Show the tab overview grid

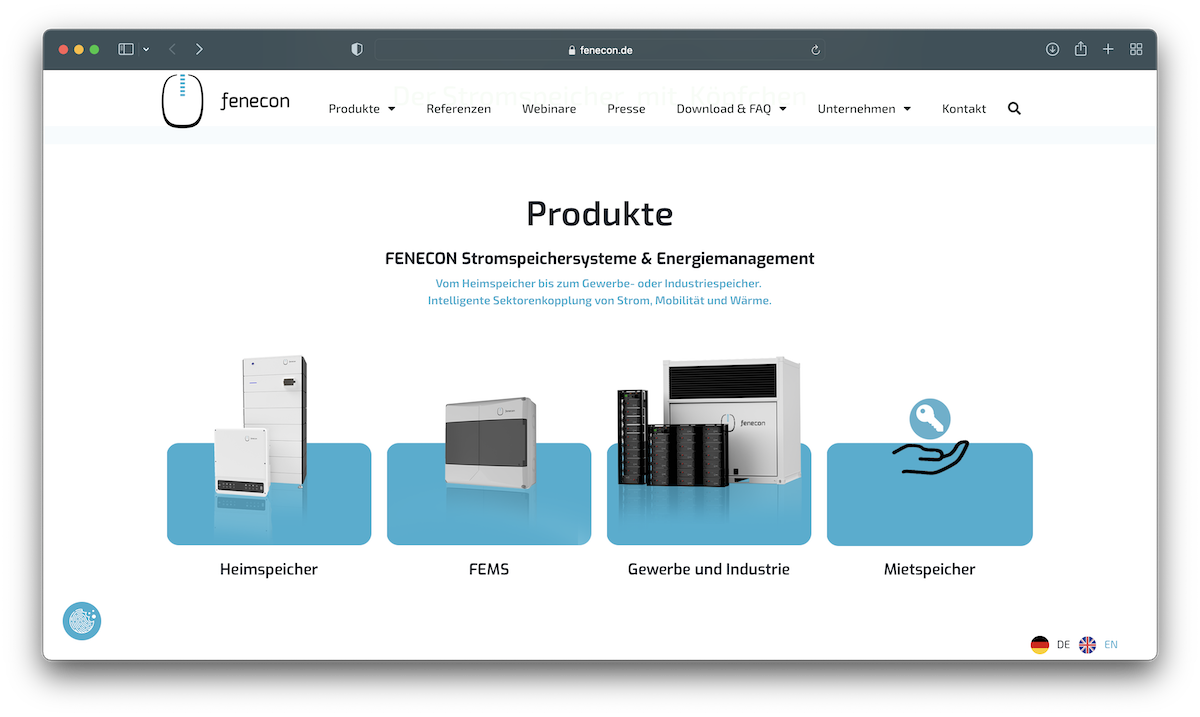[1136, 49]
